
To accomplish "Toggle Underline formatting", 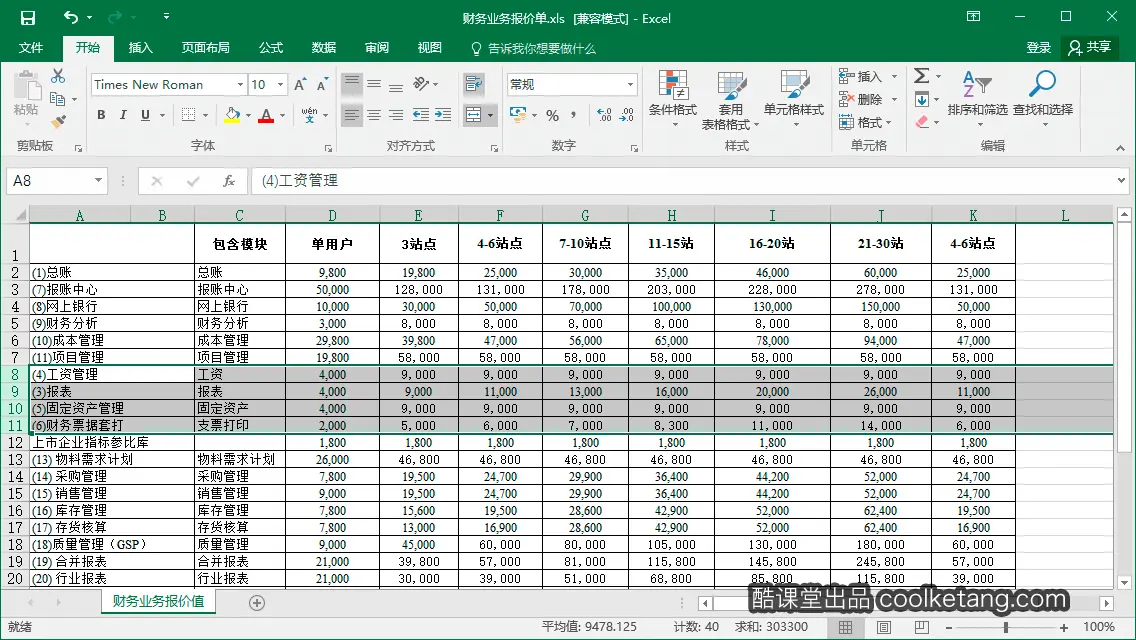I will [x=146, y=115].
